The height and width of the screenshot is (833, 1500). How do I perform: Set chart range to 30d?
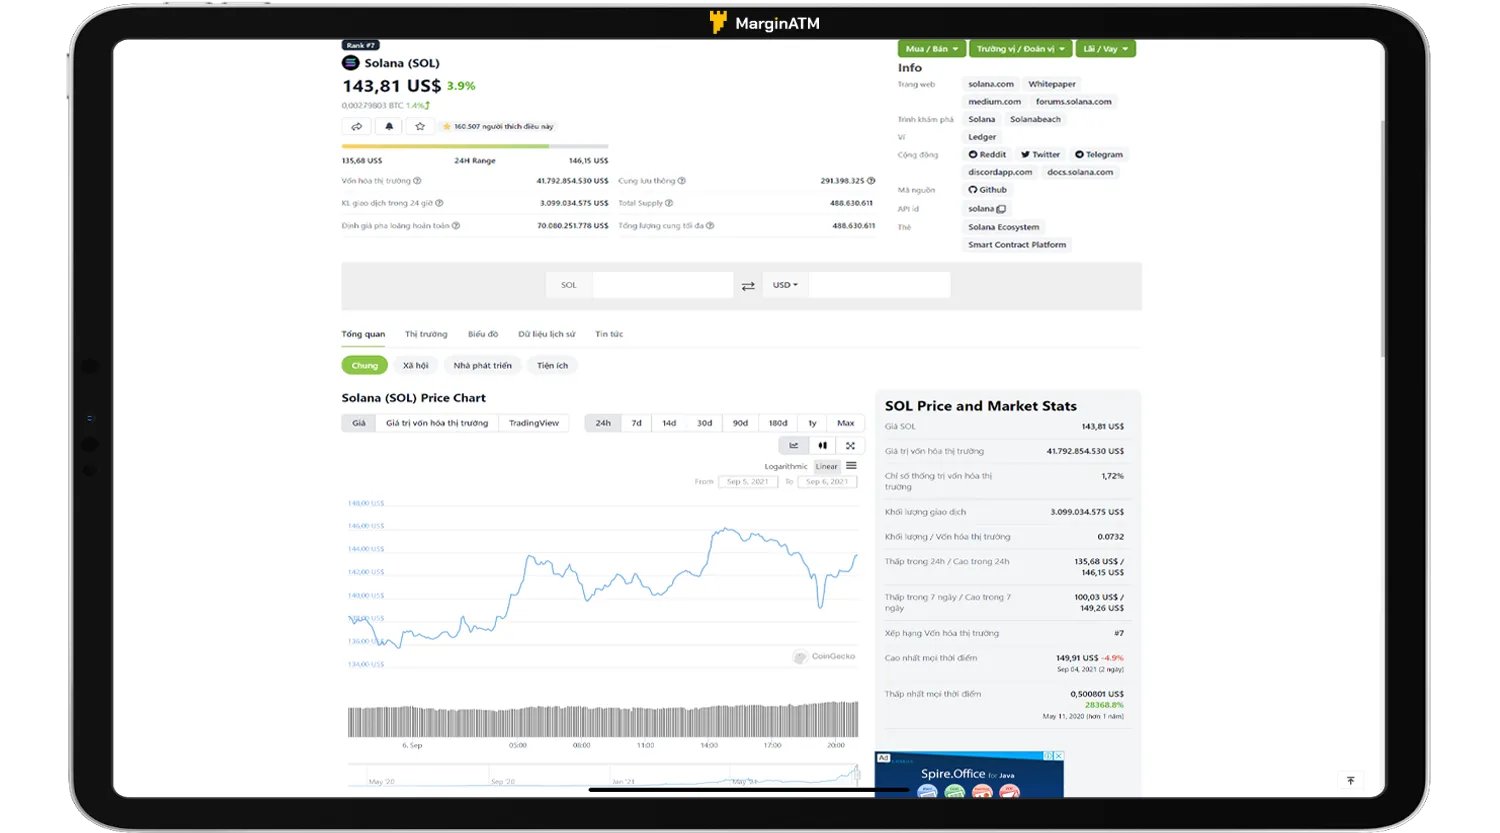705,423
